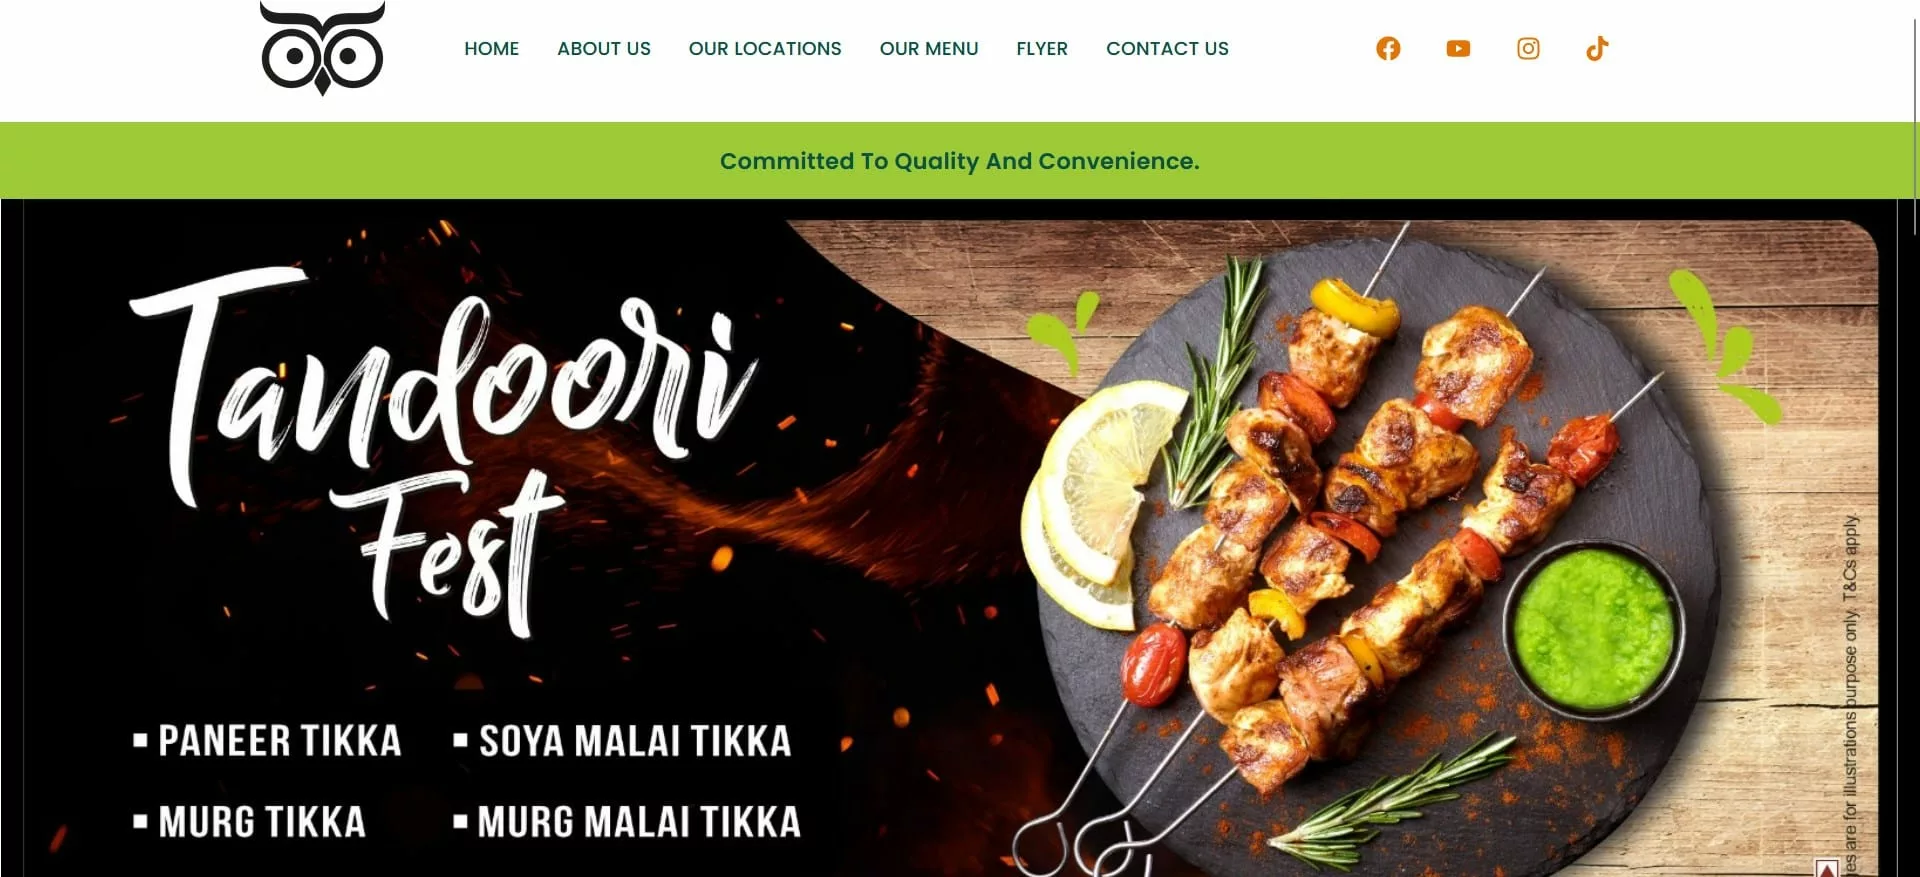Open the ABOUT US menu item

pos(604,48)
